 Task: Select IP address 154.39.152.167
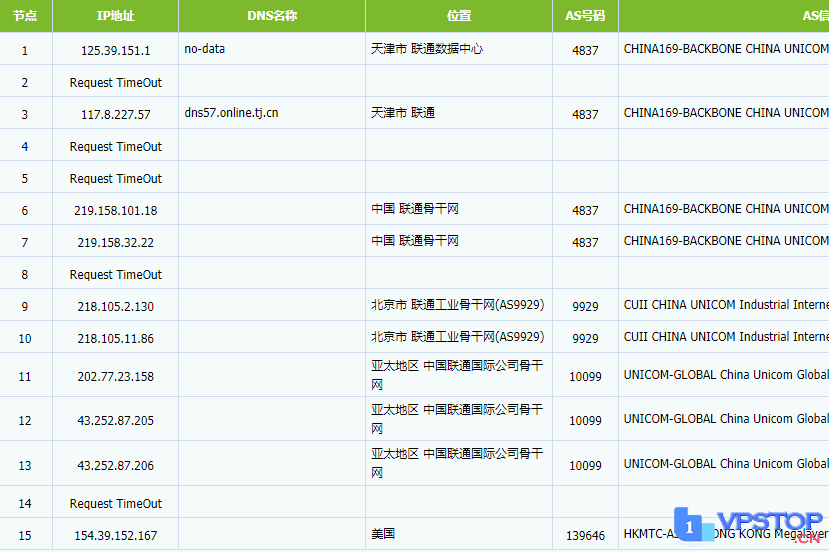115,536
